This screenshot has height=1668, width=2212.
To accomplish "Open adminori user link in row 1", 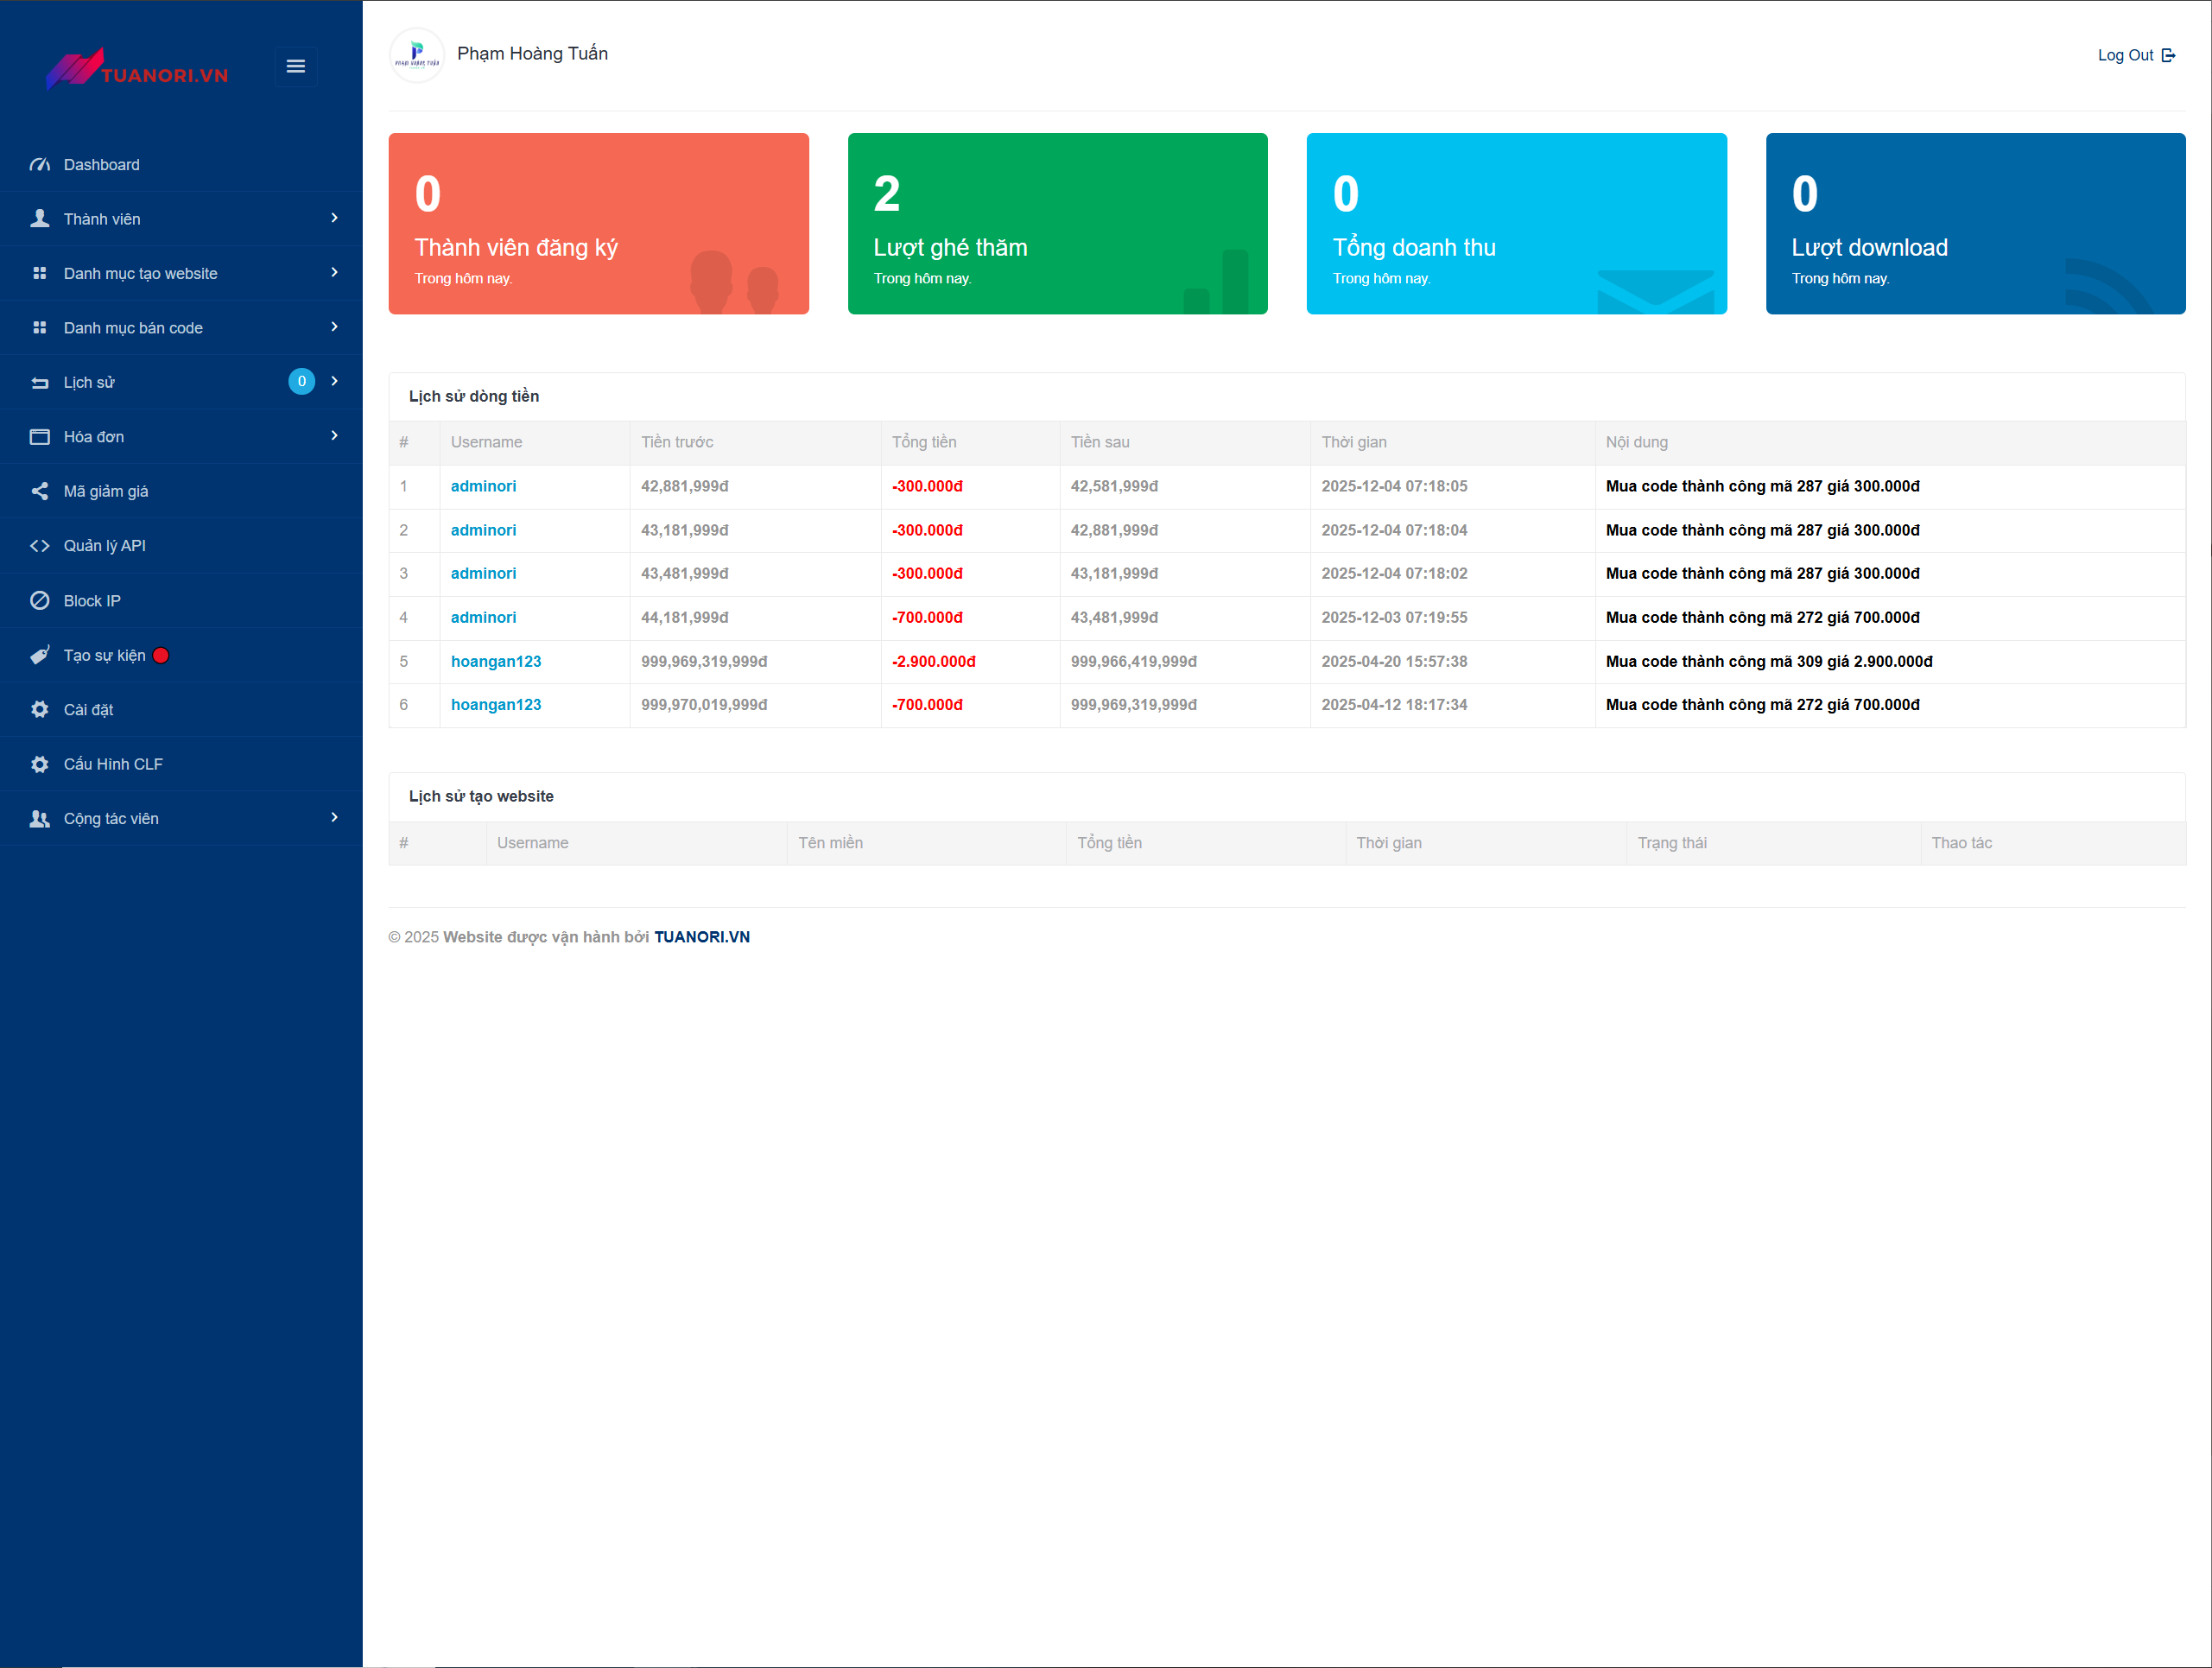I will click(x=483, y=486).
